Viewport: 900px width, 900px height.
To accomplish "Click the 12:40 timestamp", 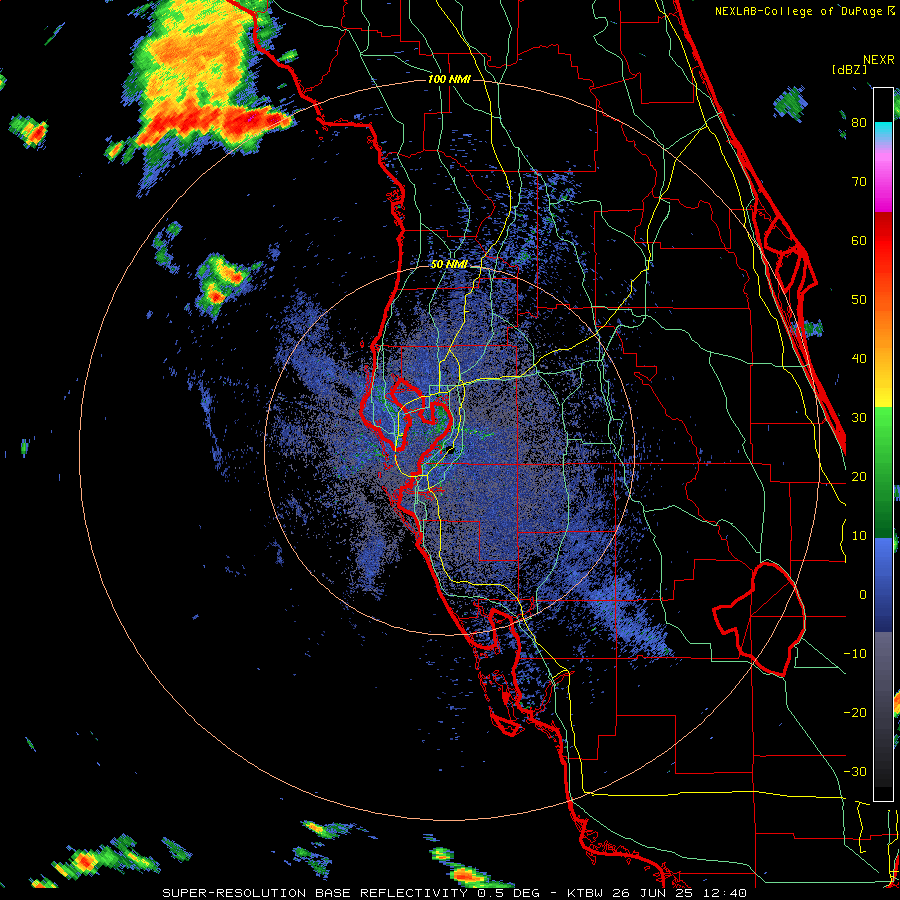I will tap(725, 893).
